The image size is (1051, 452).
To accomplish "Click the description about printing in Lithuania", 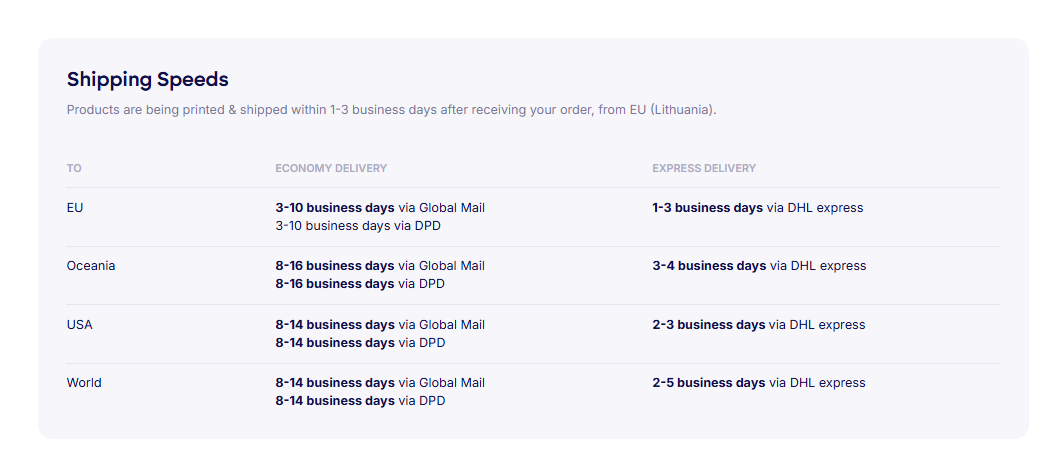I will point(391,109).
